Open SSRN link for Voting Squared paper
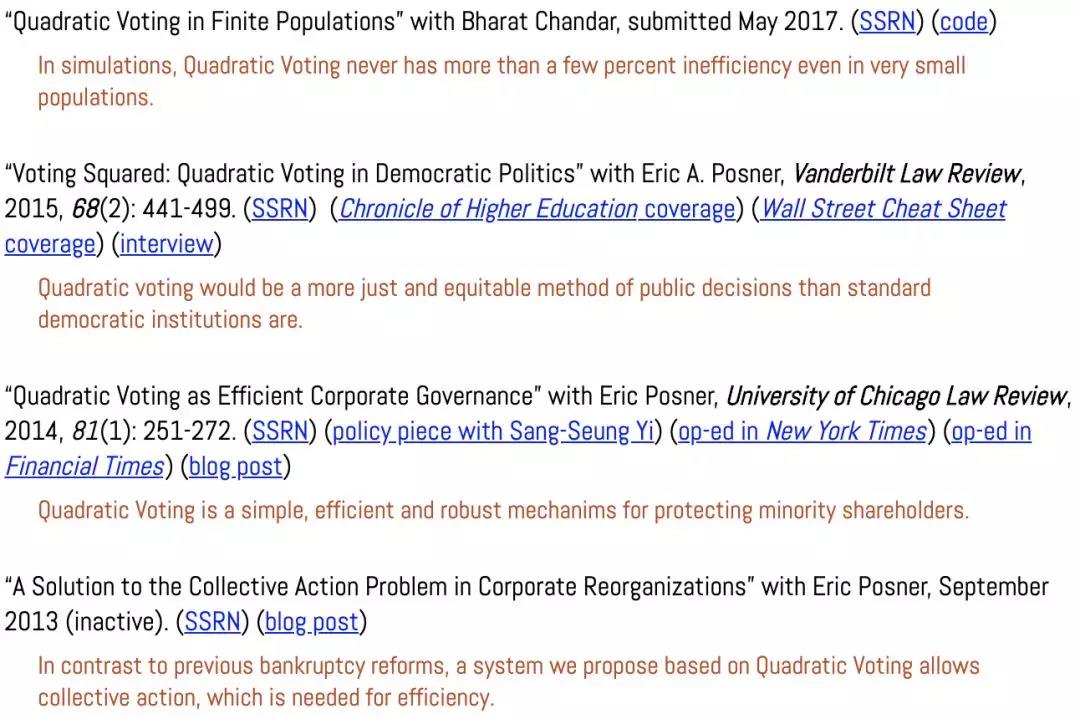Viewport: 1080px width, 719px height. pyautogui.click(x=280, y=208)
